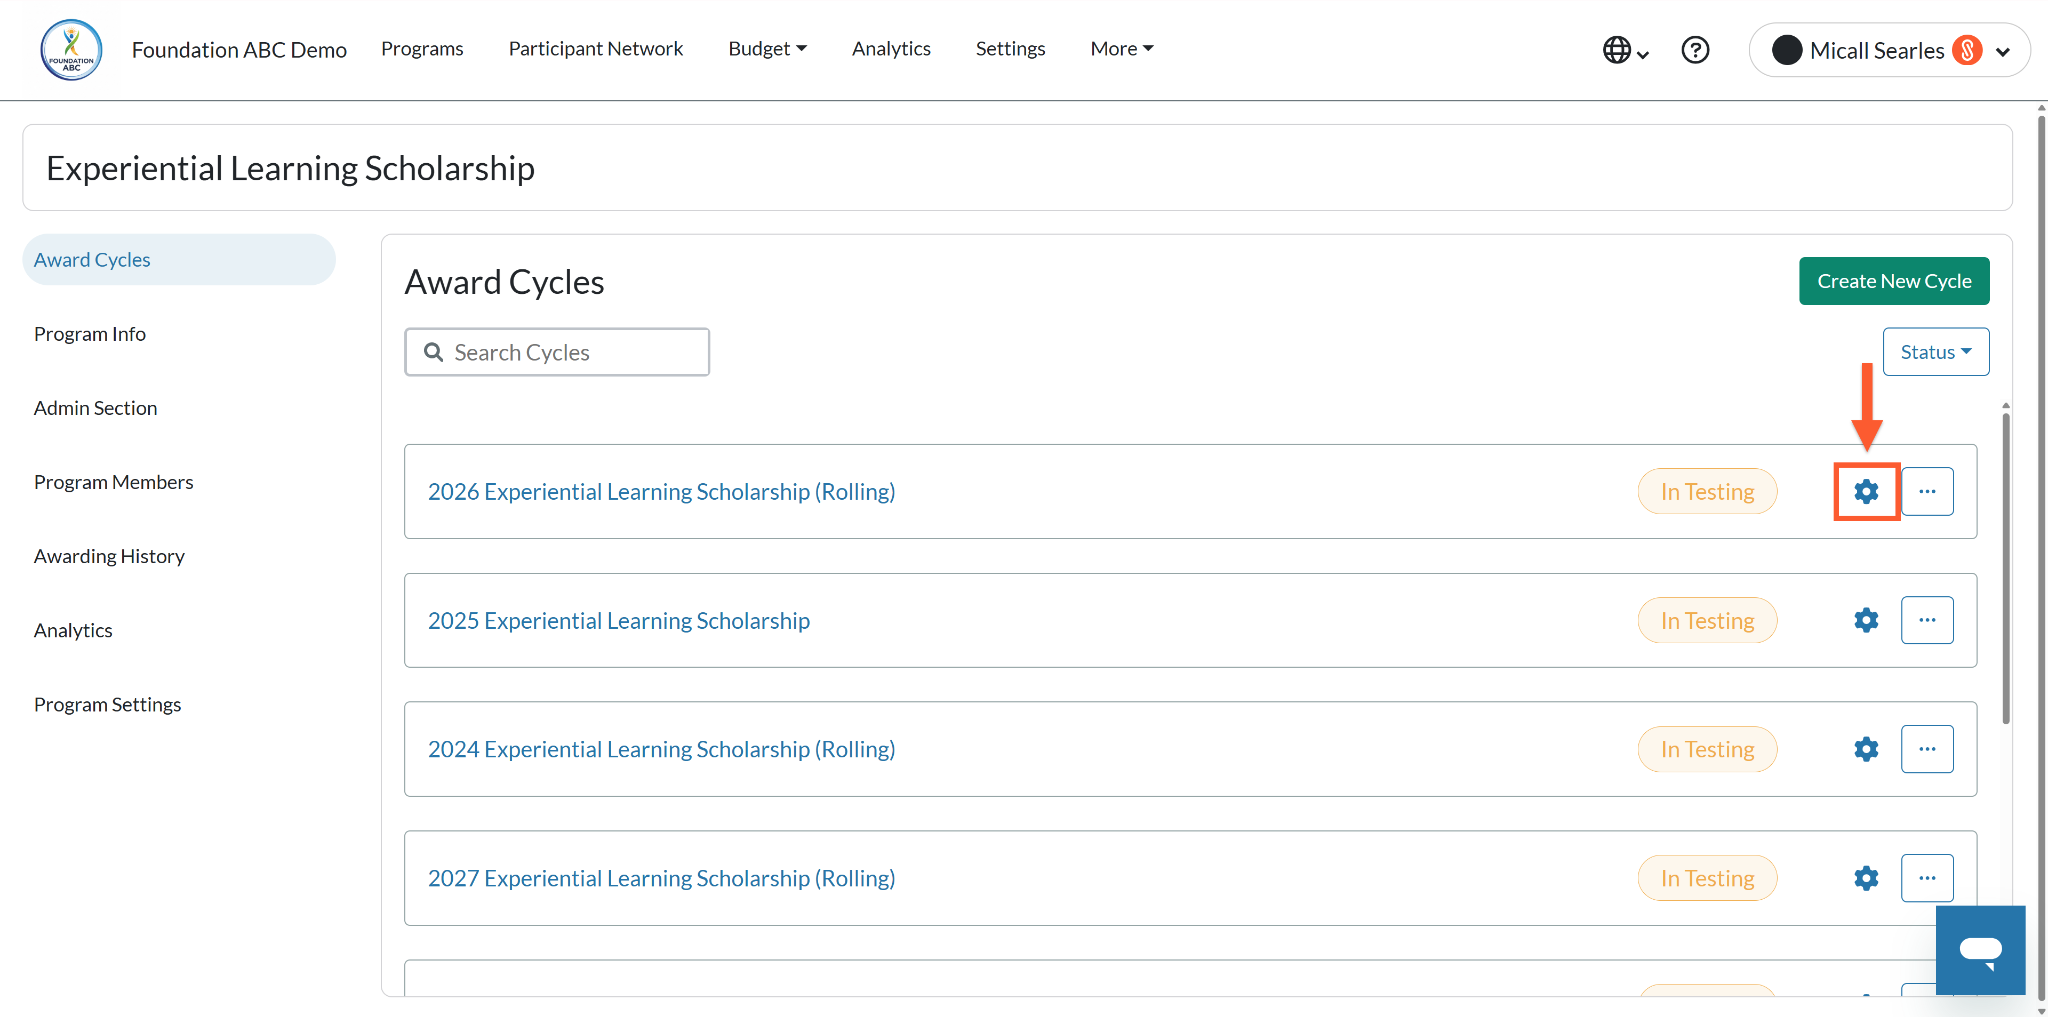Open settings gear for 2025 Experiential Learning Scholarship
This screenshot has height=1017, width=2048.
[x=1866, y=620]
